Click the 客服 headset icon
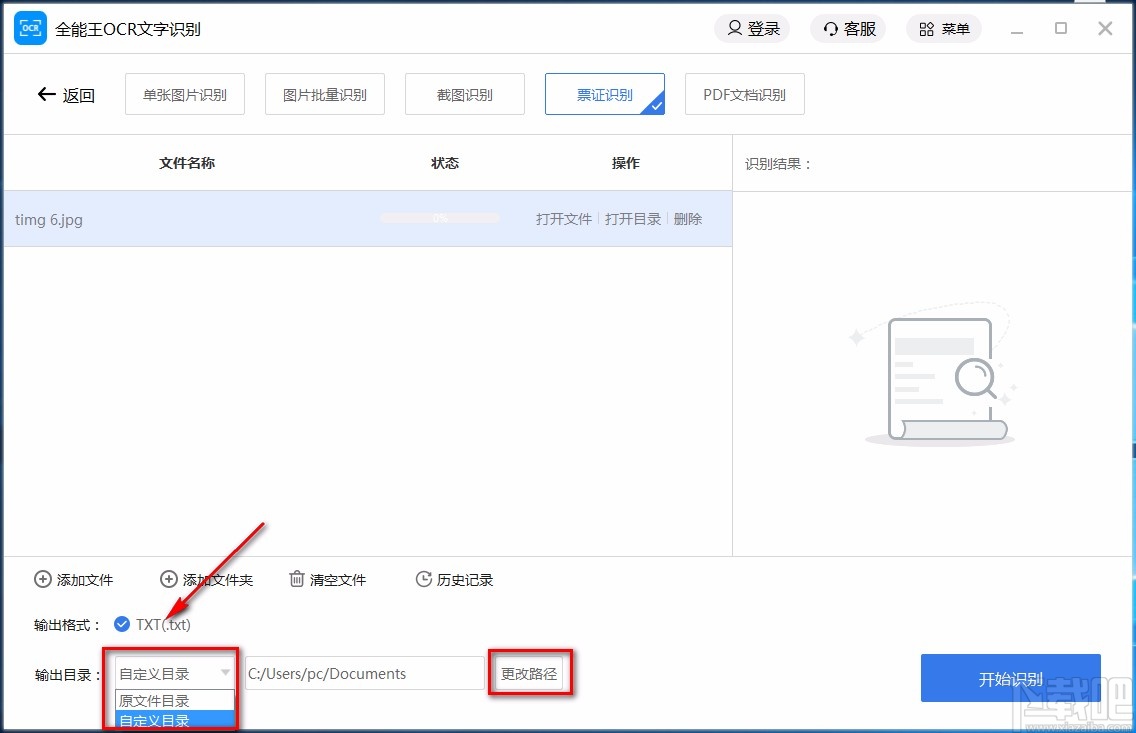Viewport: 1136px width, 733px height. pyautogui.click(x=829, y=28)
